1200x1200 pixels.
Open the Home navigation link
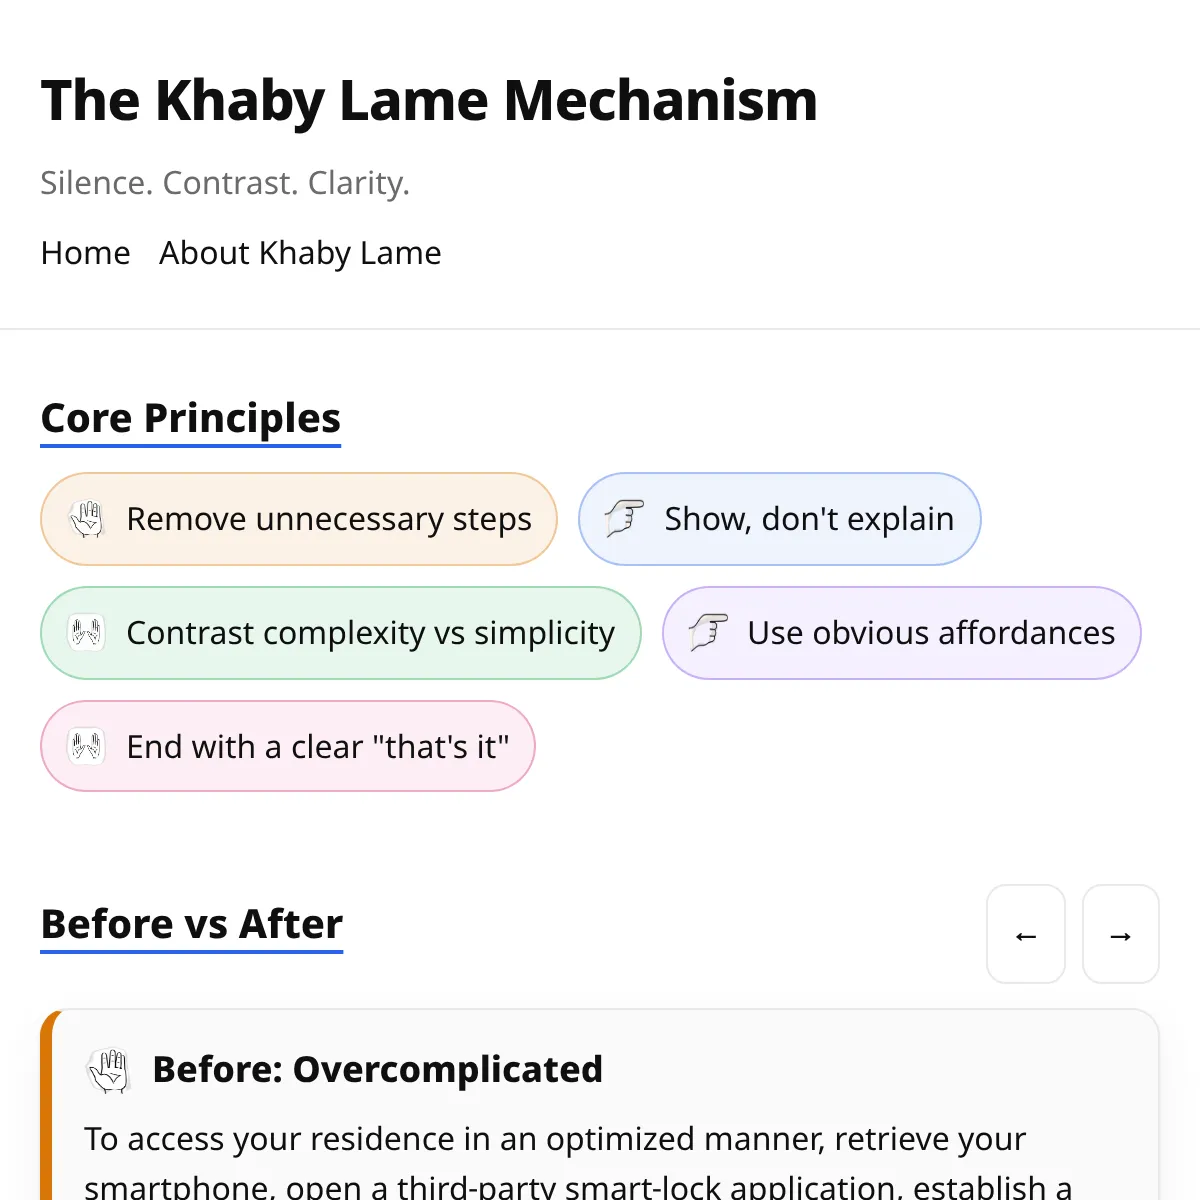coord(86,253)
